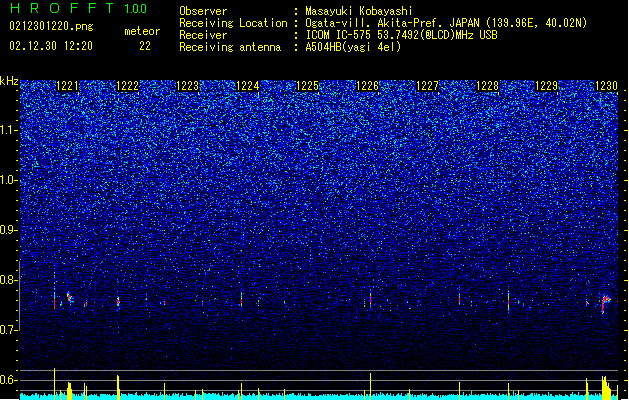This screenshot has height=400, width=629.
Task: Click the 1230 time marker
Action: pos(606,86)
